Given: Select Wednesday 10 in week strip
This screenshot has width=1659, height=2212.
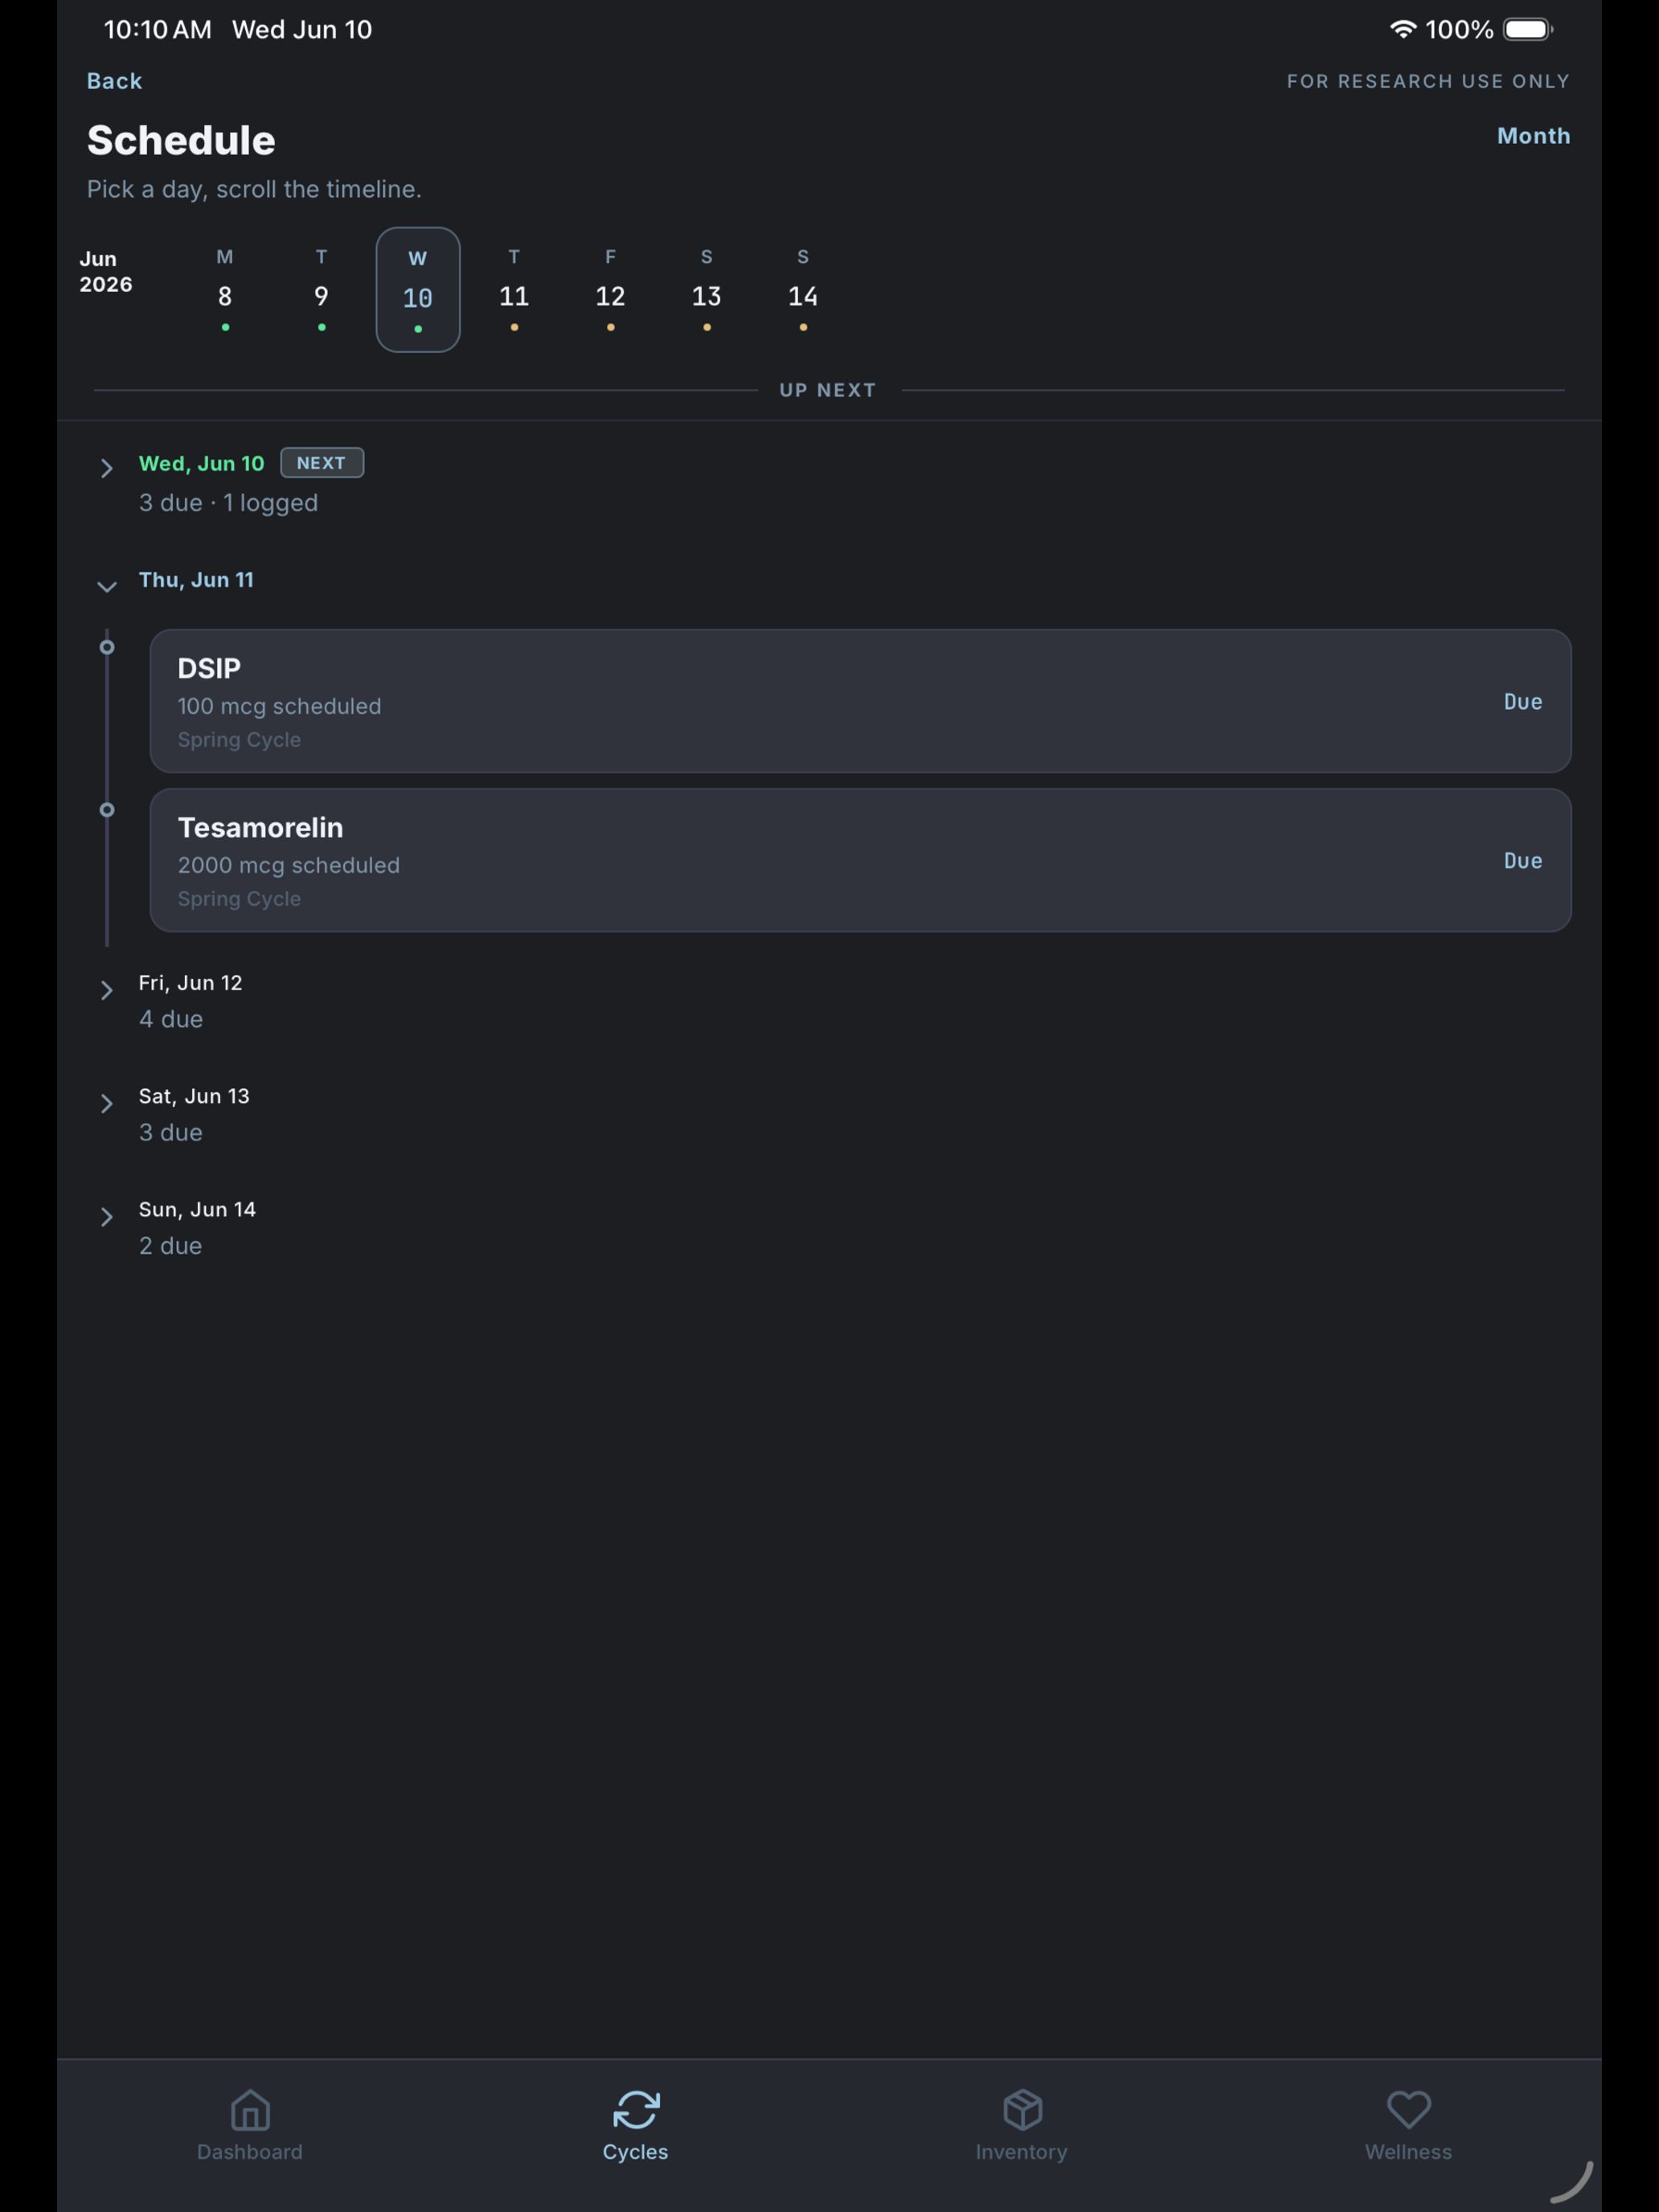Looking at the screenshot, I should [418, 290].
